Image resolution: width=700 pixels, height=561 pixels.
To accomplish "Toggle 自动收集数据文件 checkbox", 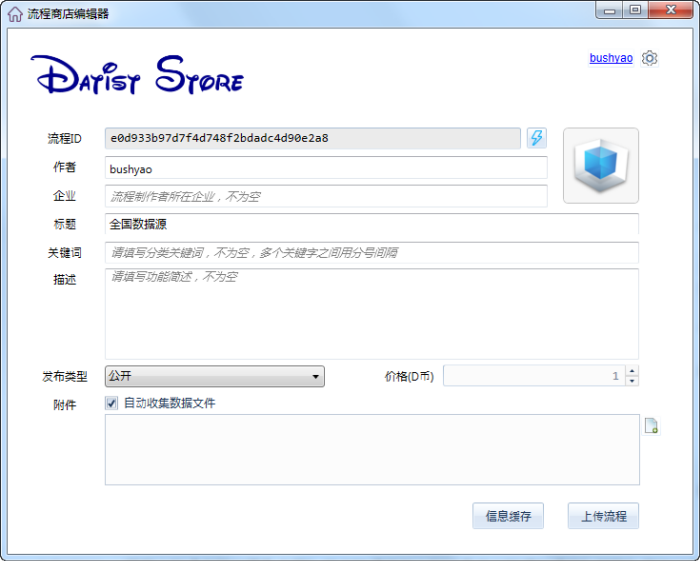I will point(112,403).
